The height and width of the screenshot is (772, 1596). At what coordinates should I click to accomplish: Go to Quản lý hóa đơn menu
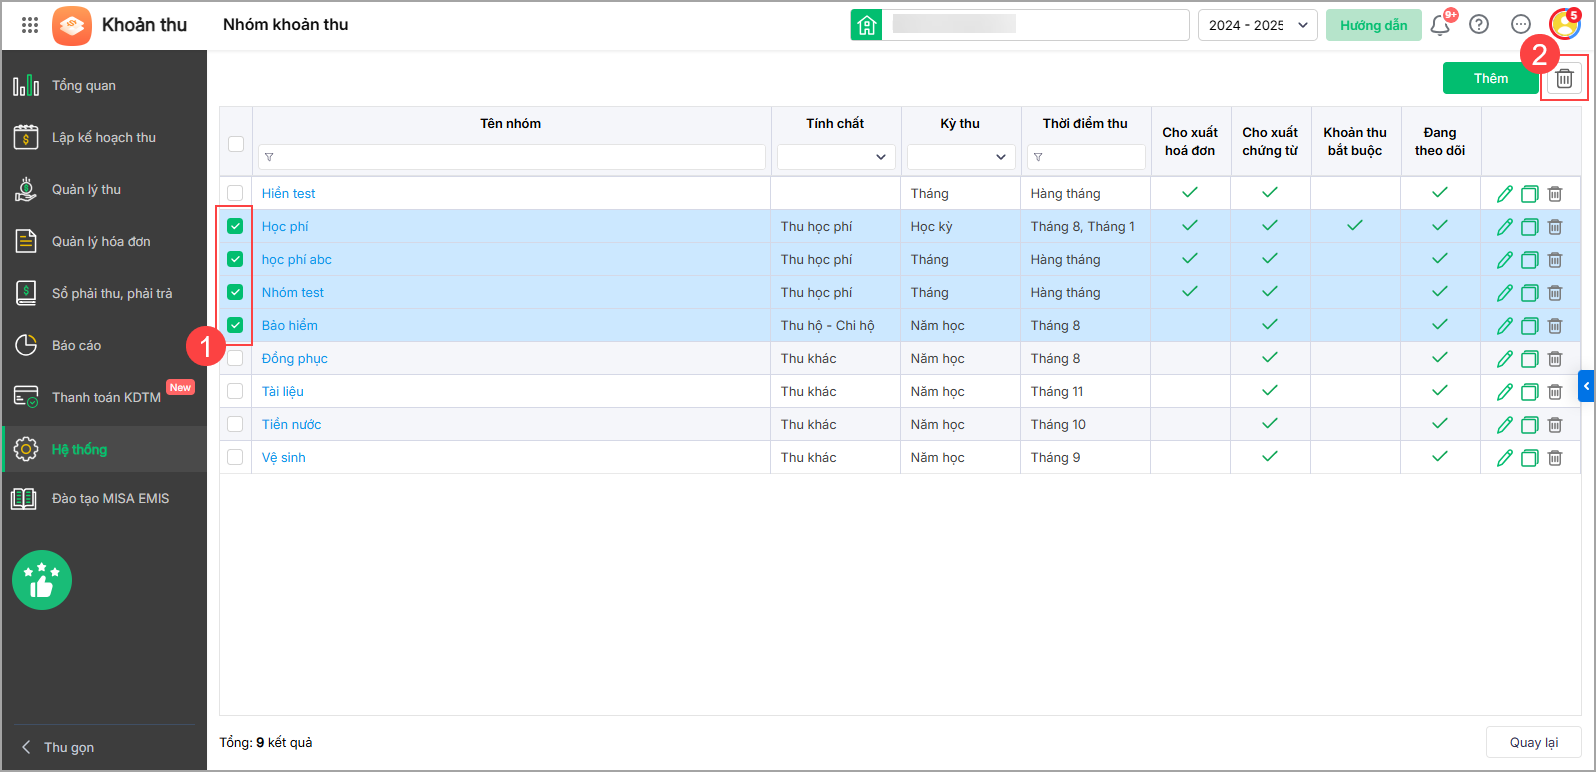click(x=101, y=241)
